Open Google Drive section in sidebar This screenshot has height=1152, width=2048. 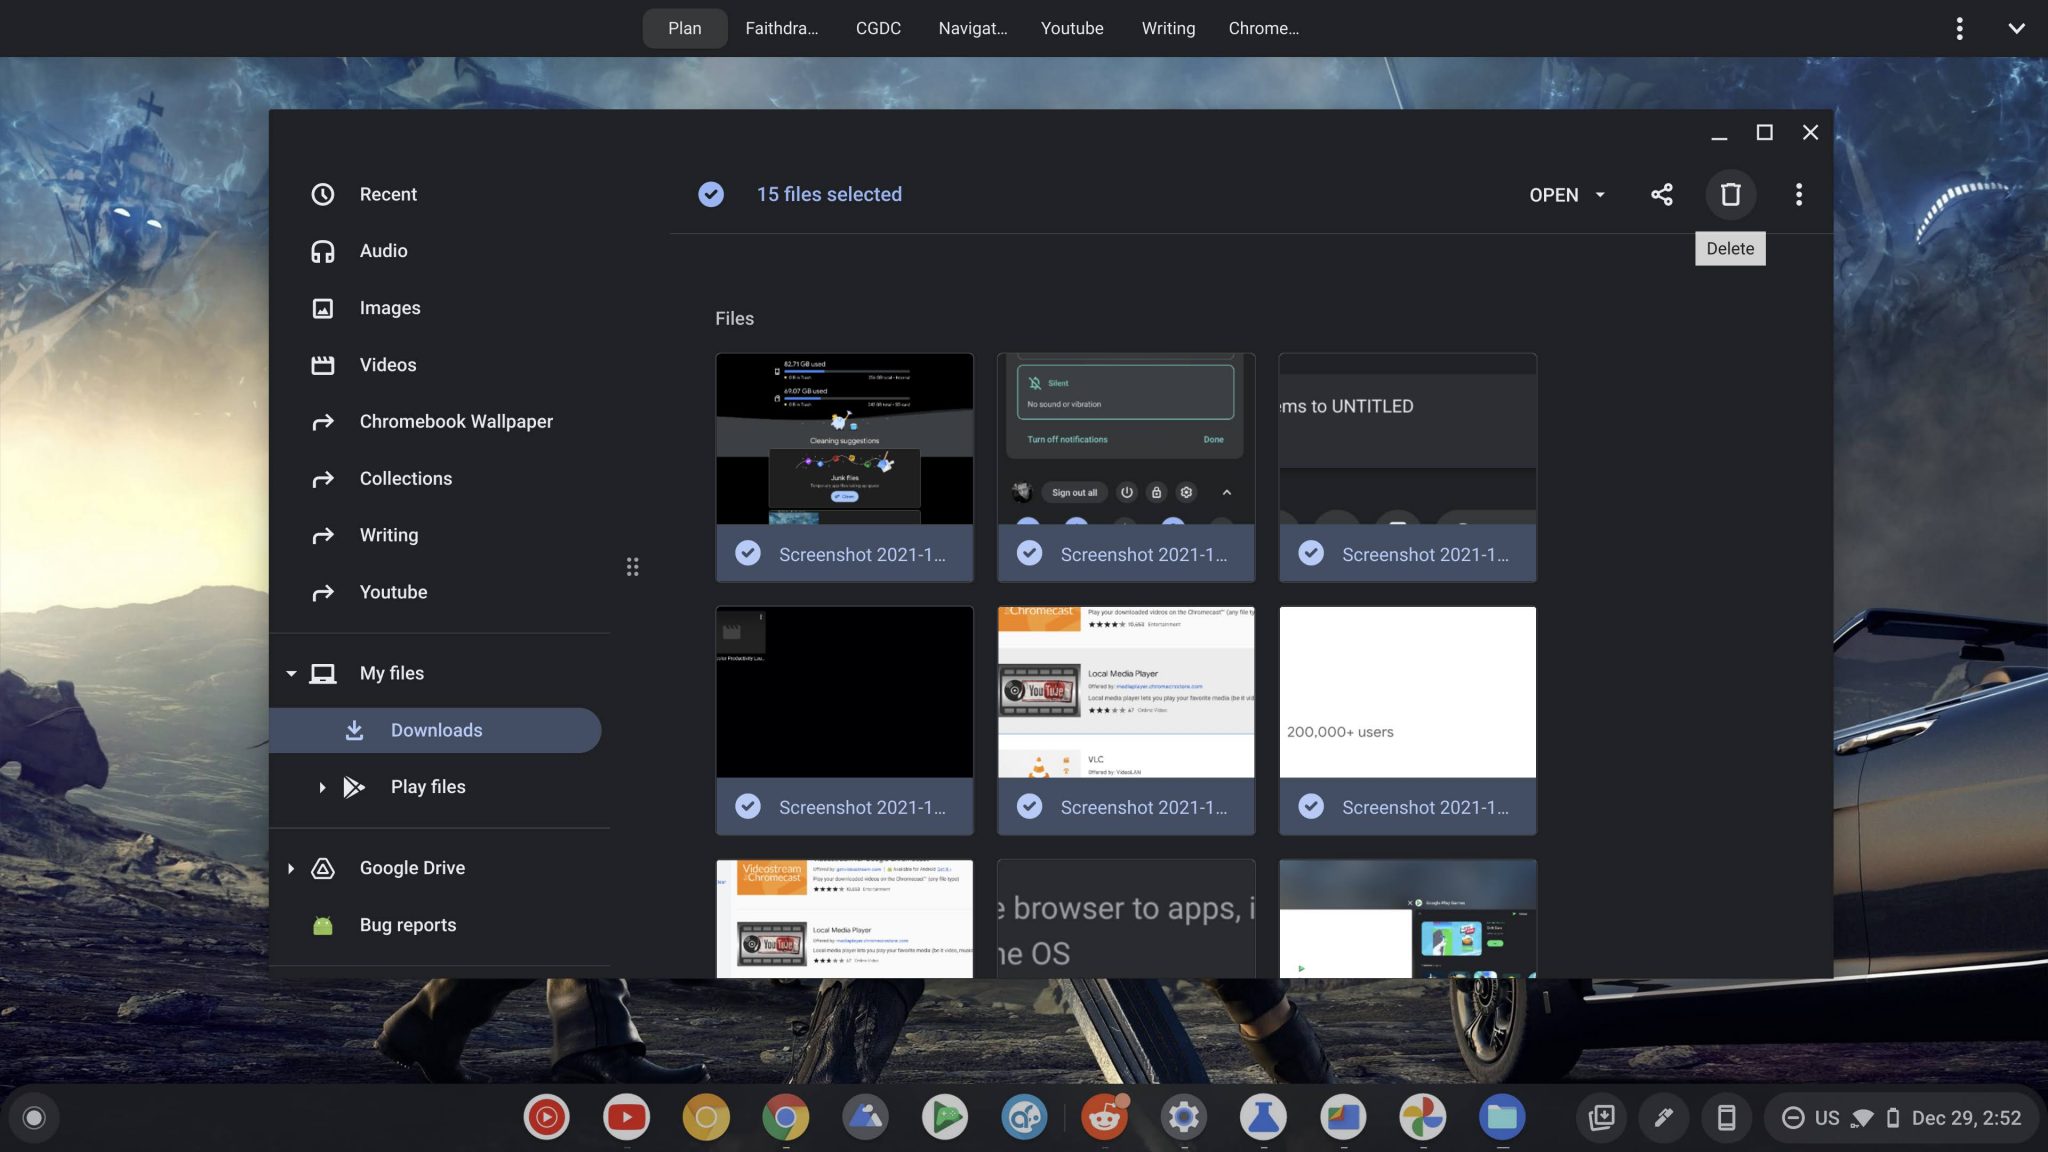(x=411, y=867)
